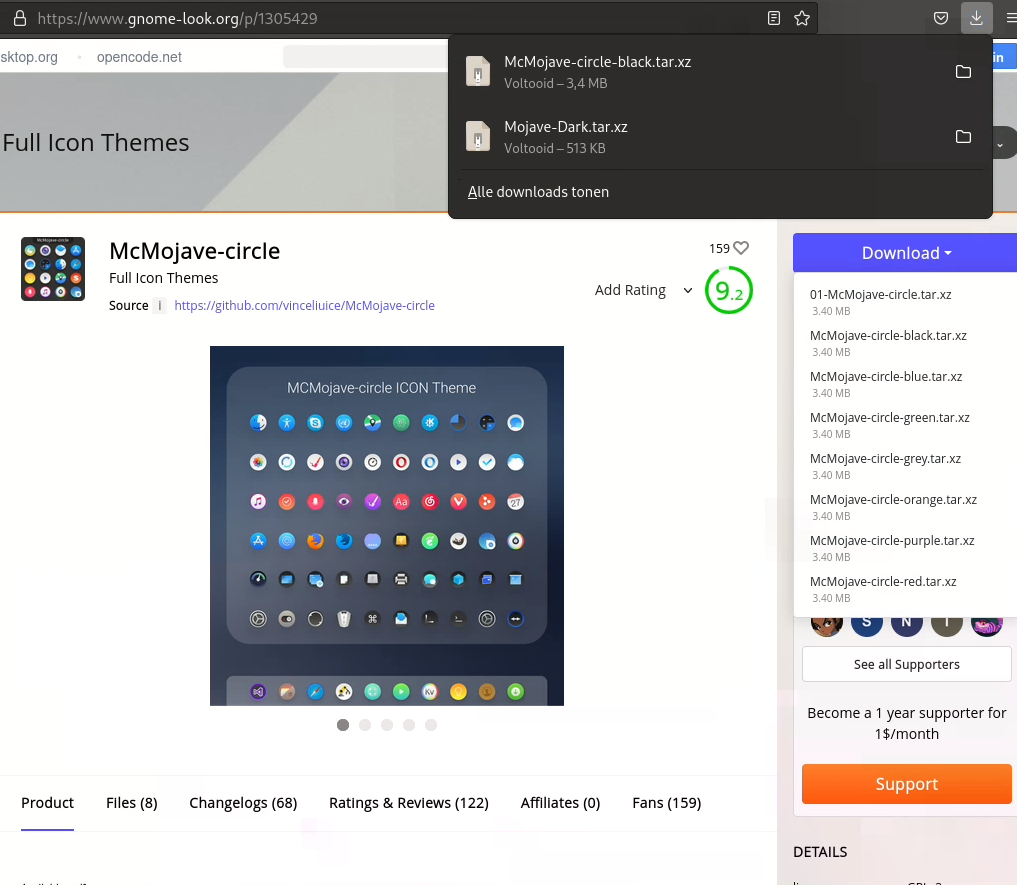Select McMojave-circle-black.tar.xz in download list
The image size is (1017, 885).
tap(888, 335)
